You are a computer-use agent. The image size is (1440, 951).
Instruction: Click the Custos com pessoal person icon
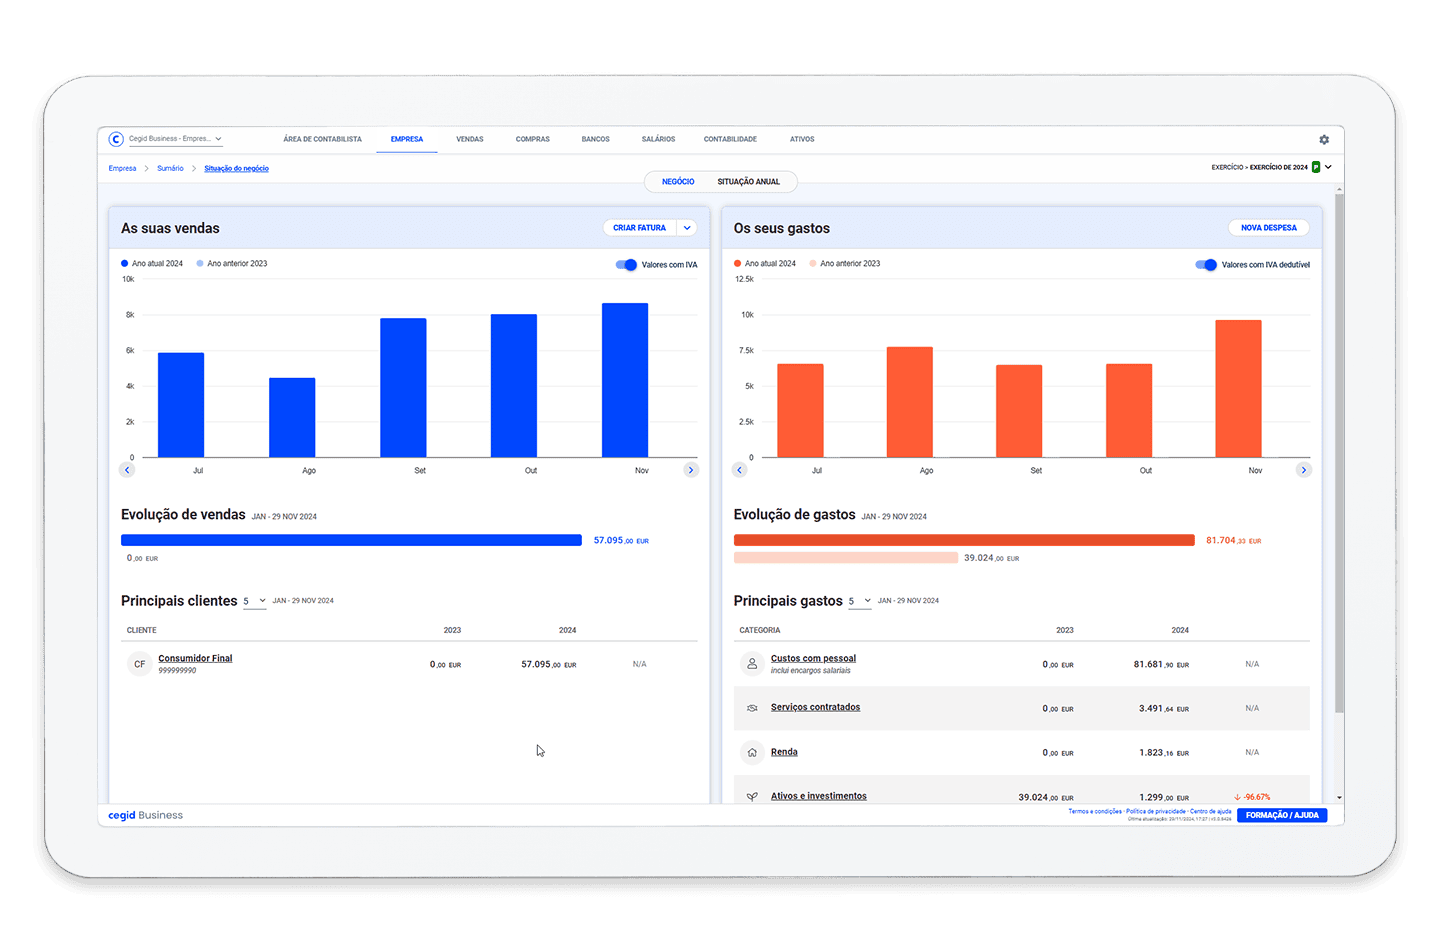752,664
